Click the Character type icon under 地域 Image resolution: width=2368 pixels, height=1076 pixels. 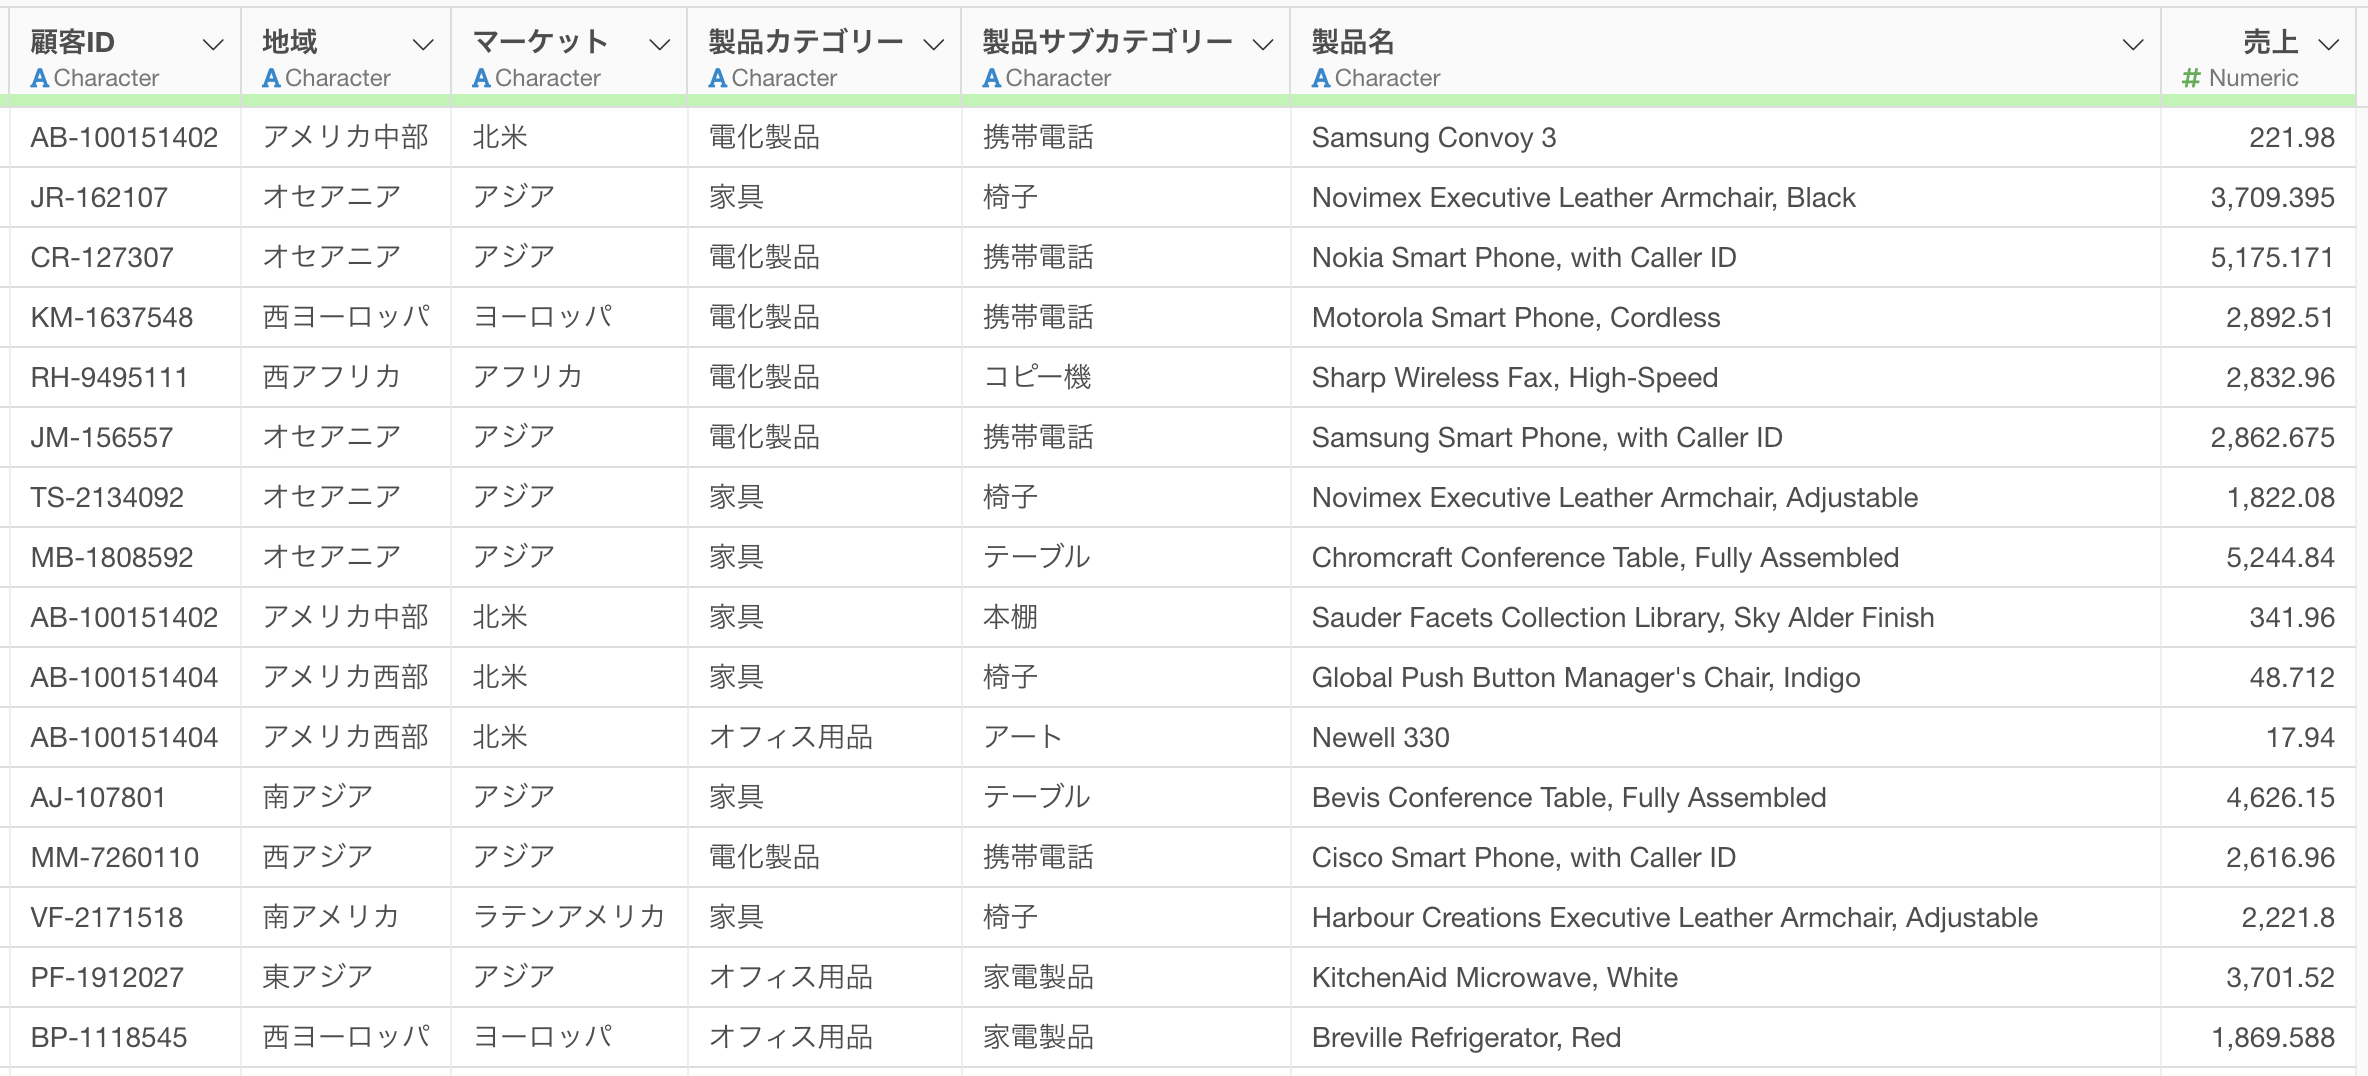pyautogui.click(x=271, y=78)
